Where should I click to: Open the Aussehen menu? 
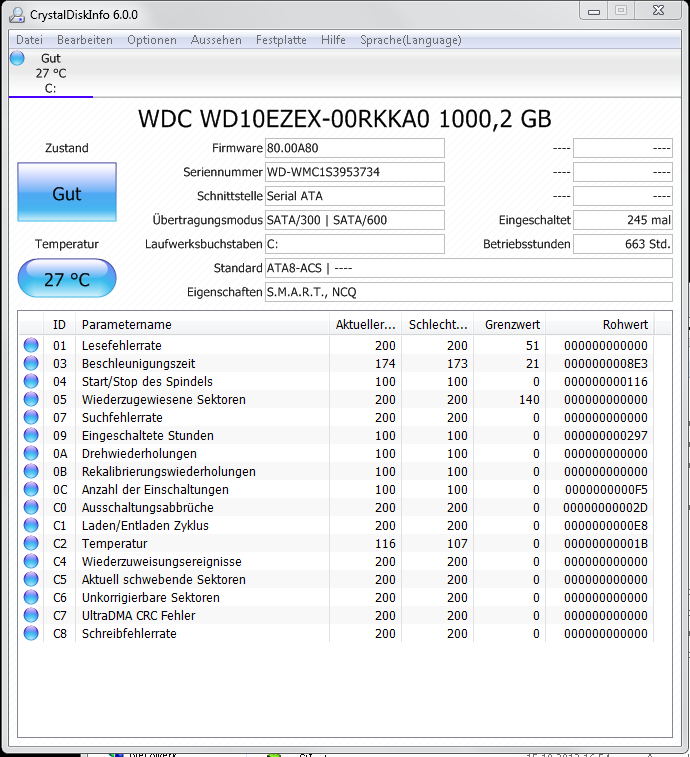click(216, 40)
